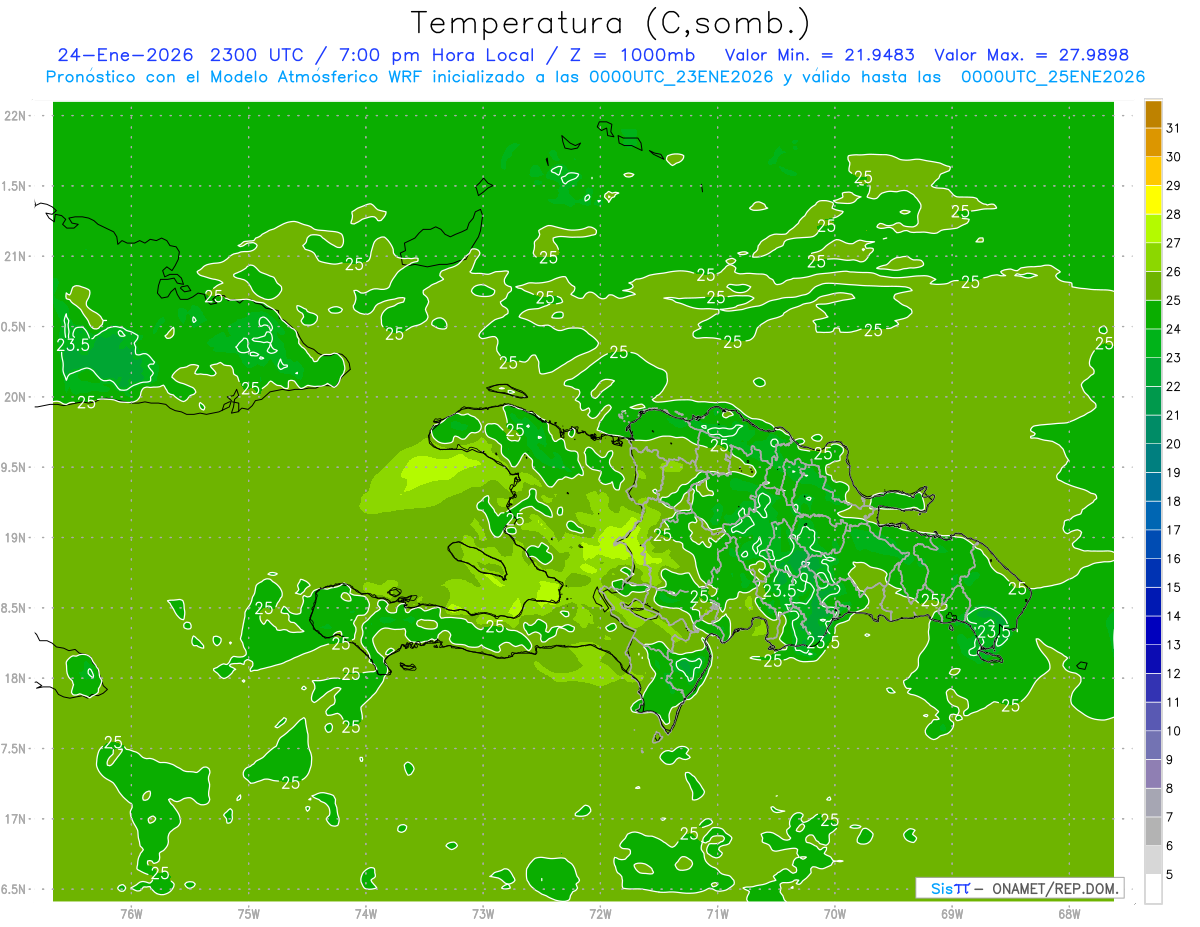The height and width of the screenshot is (927, 1200).
Task: Click the '18N' latitude axis label
Action: [x=15, y=678]
